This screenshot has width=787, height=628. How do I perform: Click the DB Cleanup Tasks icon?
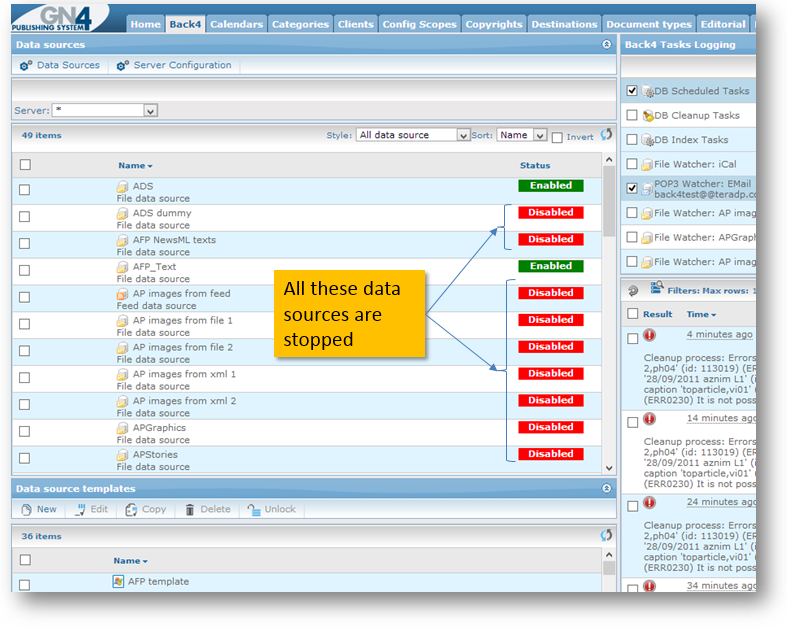[x=647, y=116]
